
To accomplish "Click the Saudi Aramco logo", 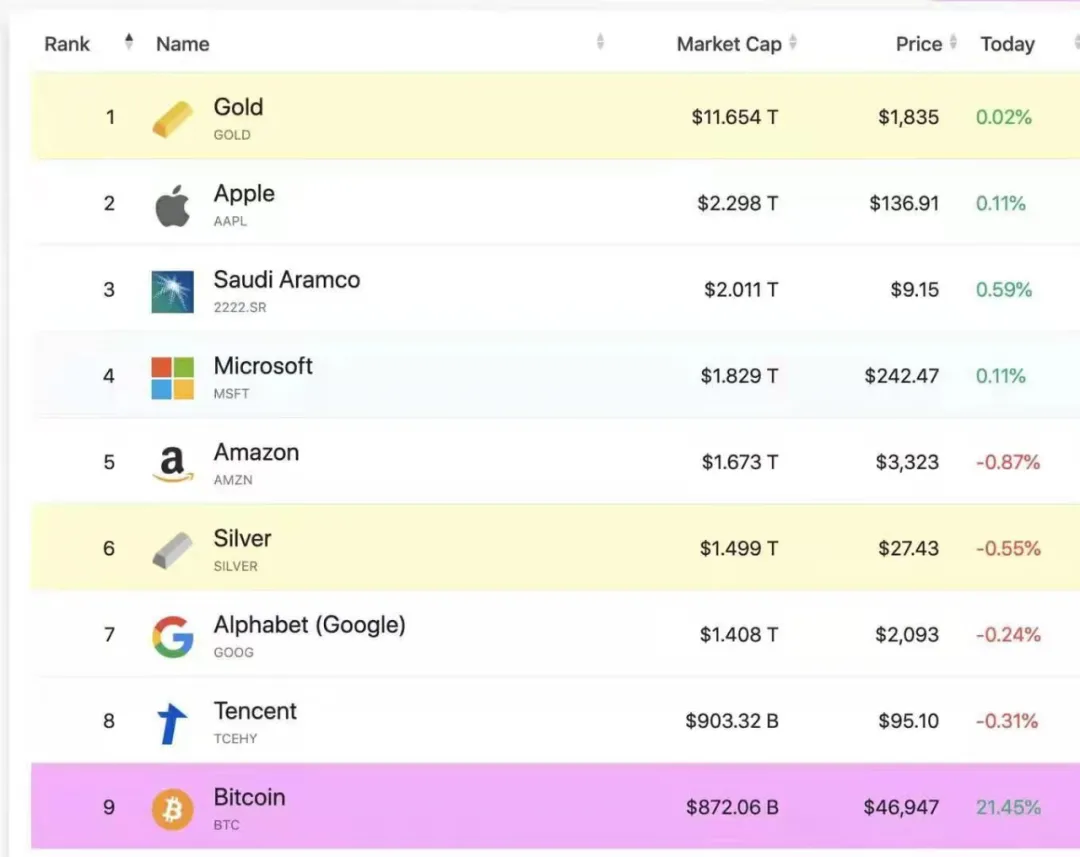I will click(x=172, y=291).
